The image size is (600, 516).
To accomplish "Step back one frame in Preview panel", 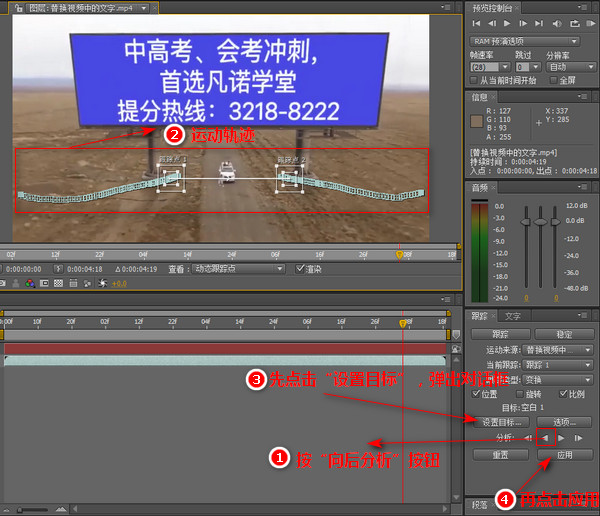I will pos(492,23).
